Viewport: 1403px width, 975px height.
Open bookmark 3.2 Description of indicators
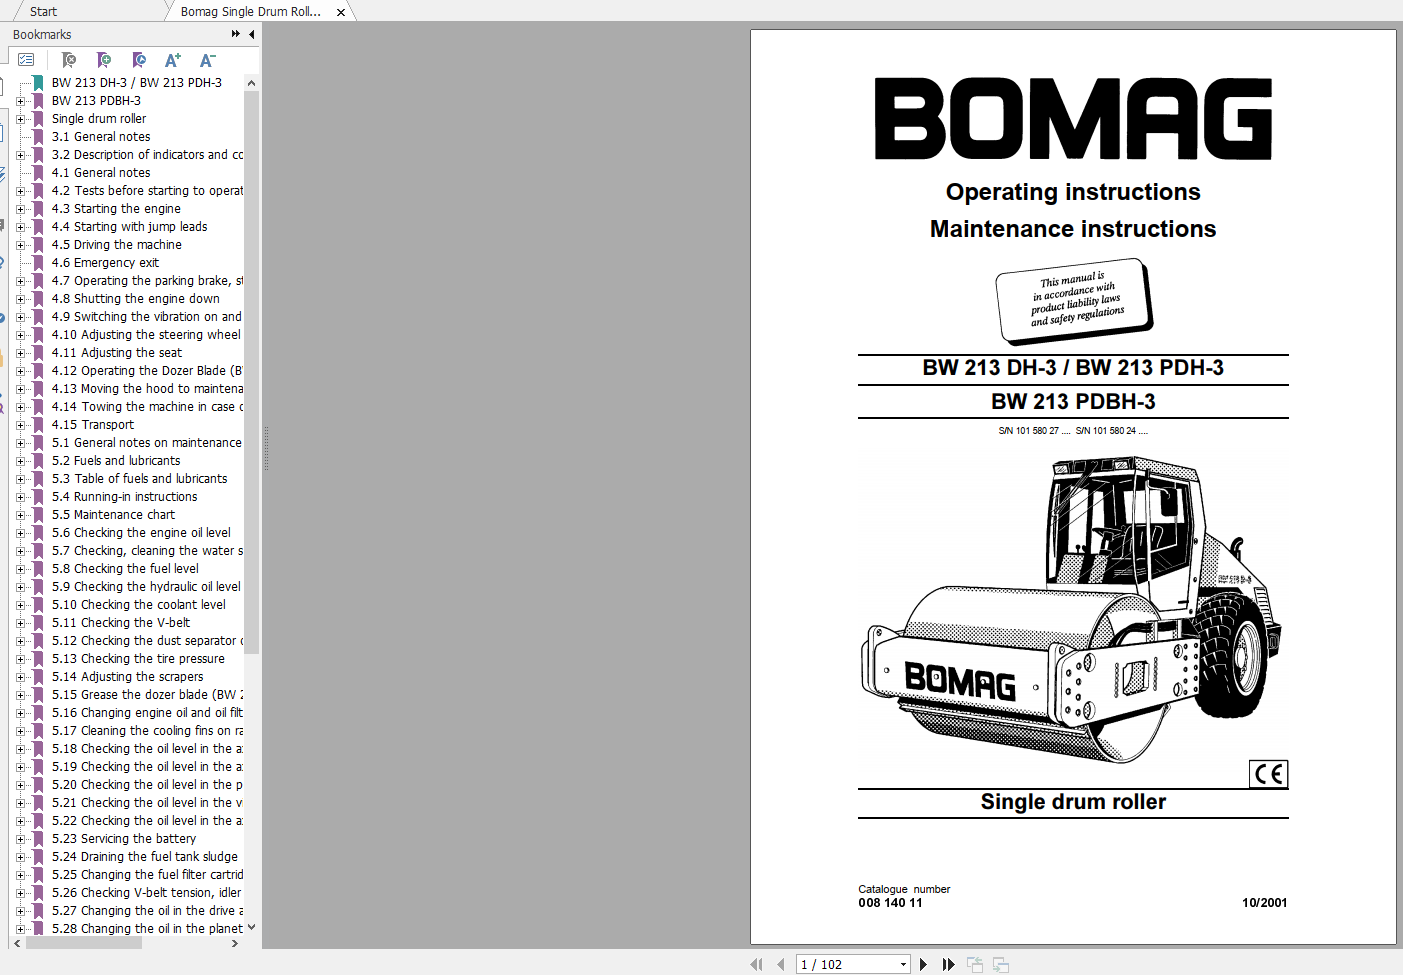(x=147, y=155)
